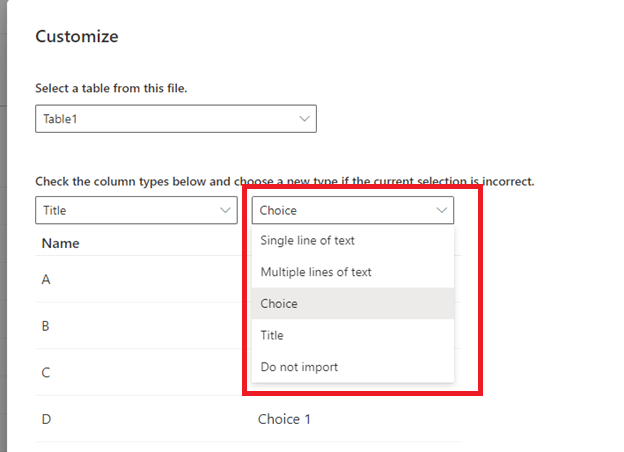
Task: Select the 'Multiple lines of text' option
Action: point(353,272)
